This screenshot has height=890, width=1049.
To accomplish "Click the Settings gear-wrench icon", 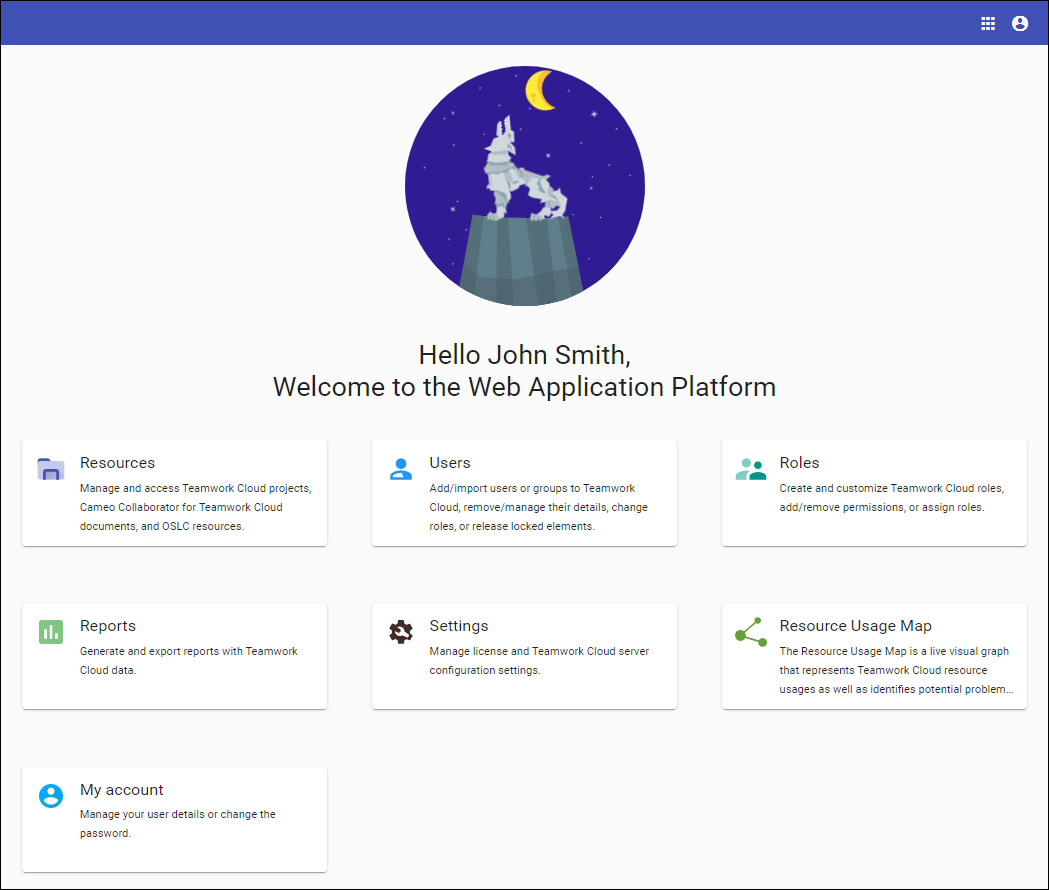I will click(x=401, y=632).
